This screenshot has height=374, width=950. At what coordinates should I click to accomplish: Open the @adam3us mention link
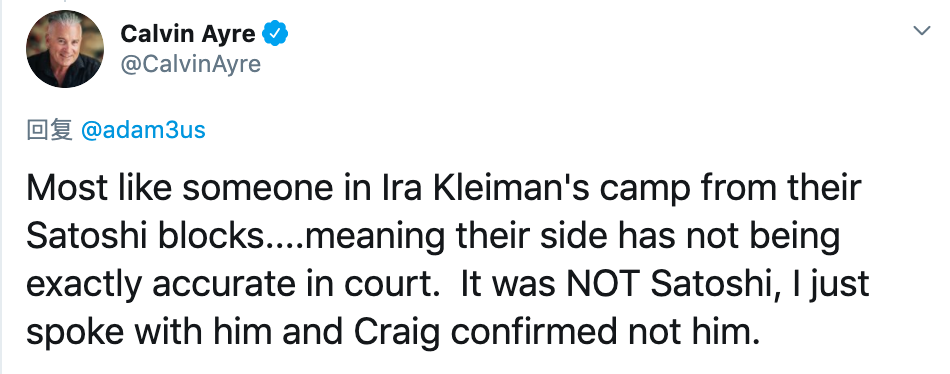(142, 130)
